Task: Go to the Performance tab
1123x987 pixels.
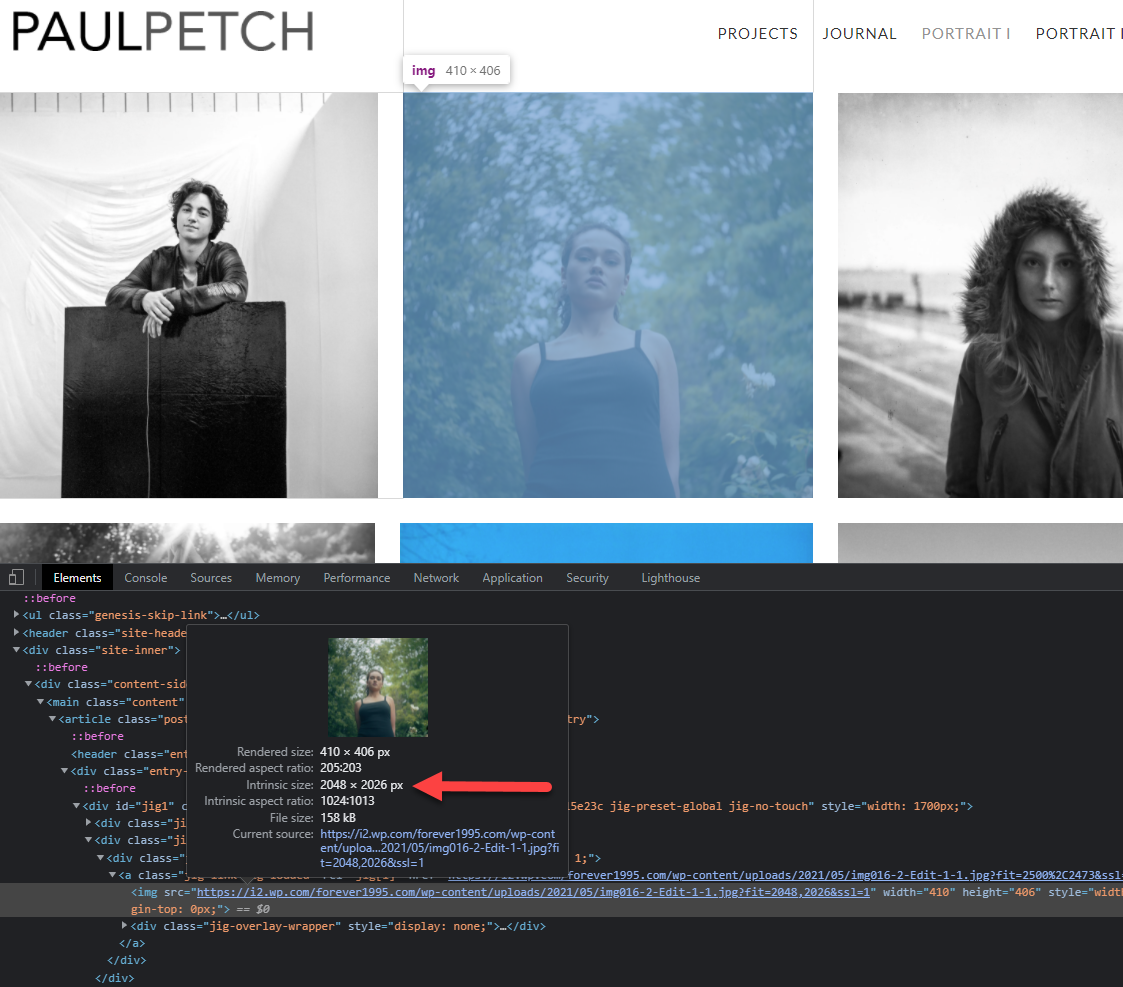Action: click(357, 578)
